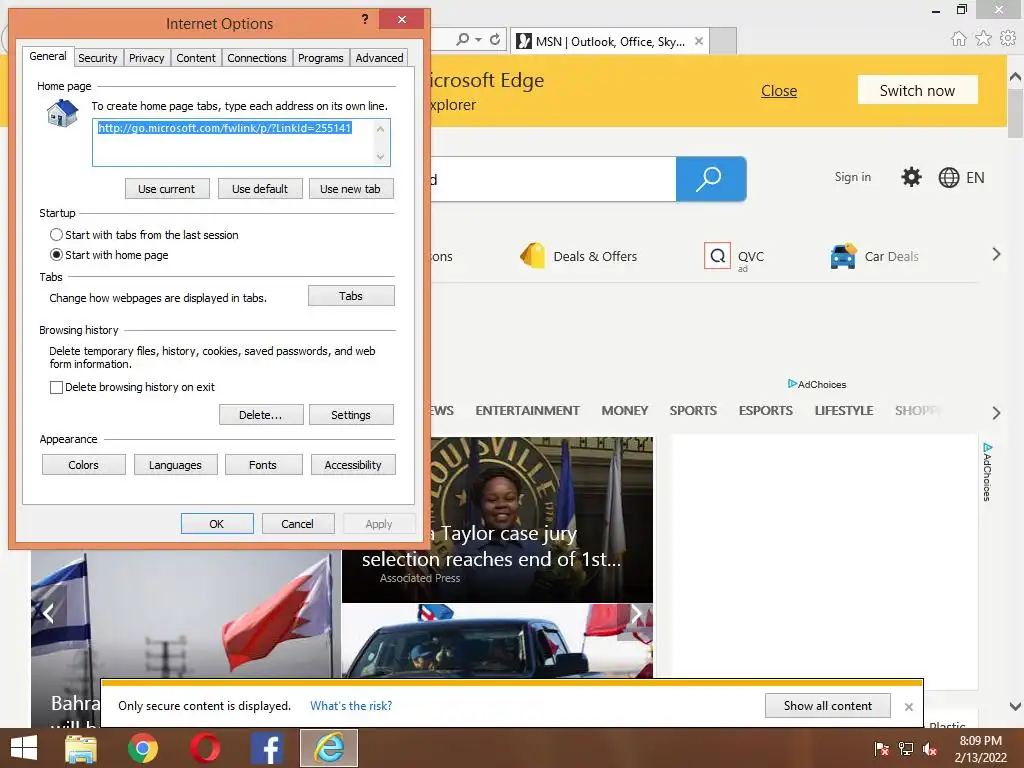Expand more news categories with right chevron
The image size is (1024, 768).
tap(996, 412)
